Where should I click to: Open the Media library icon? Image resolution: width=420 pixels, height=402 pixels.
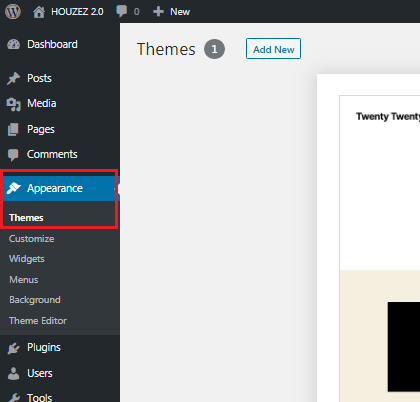(x=14, y=104)
